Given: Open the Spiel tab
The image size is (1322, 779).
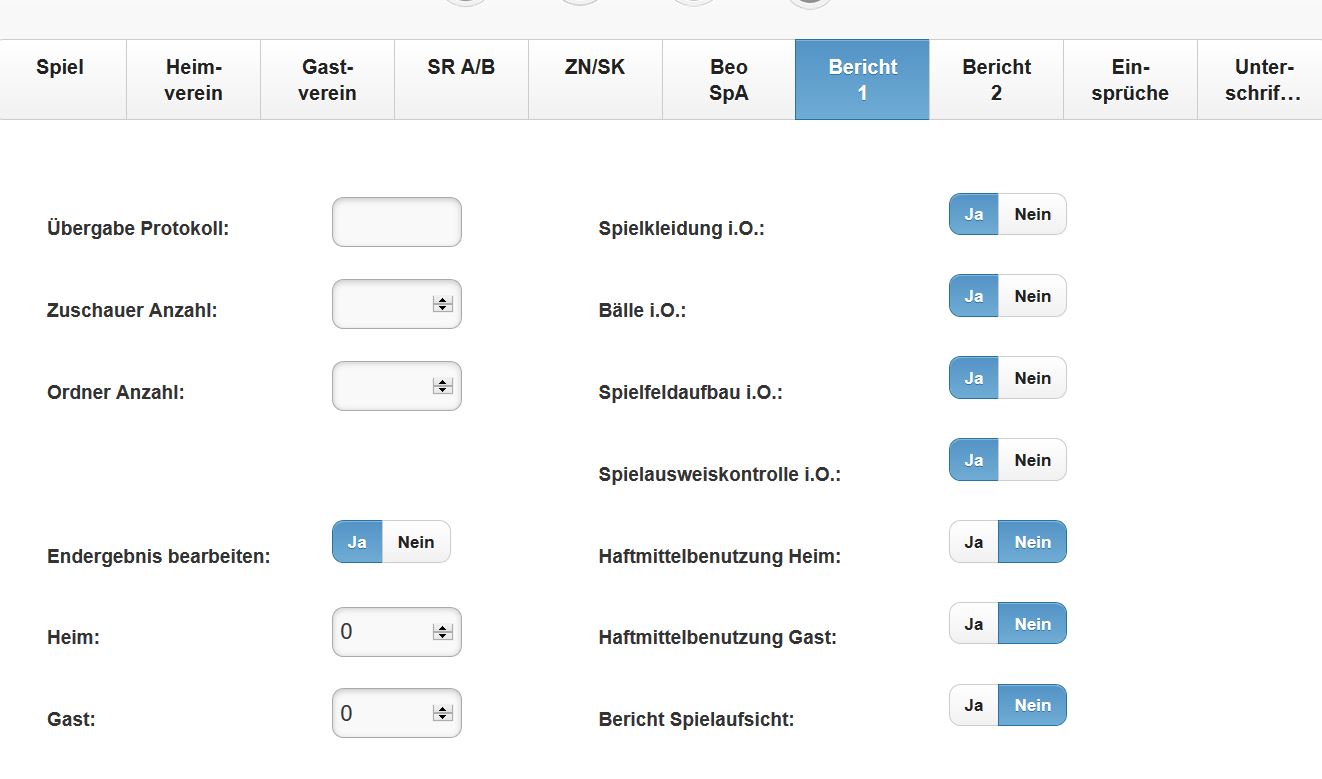Looking at the screenshot, I should [x=60, y=80].
